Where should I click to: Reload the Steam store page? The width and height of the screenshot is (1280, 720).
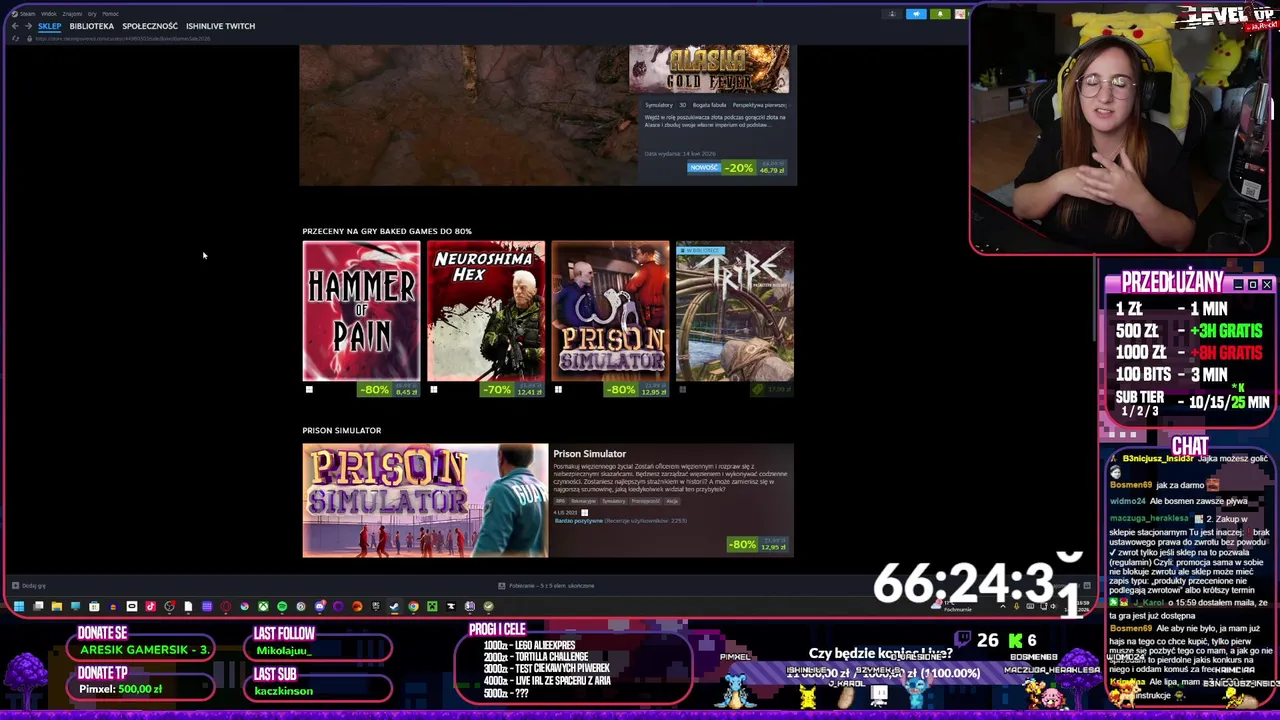tap(15, 39)
